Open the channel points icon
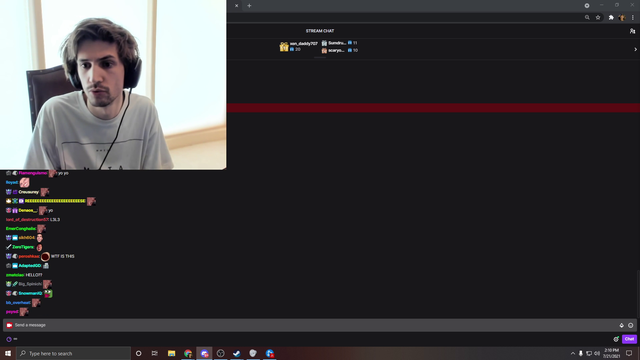This screenshot has height=360, width=640. coord(9,339)
